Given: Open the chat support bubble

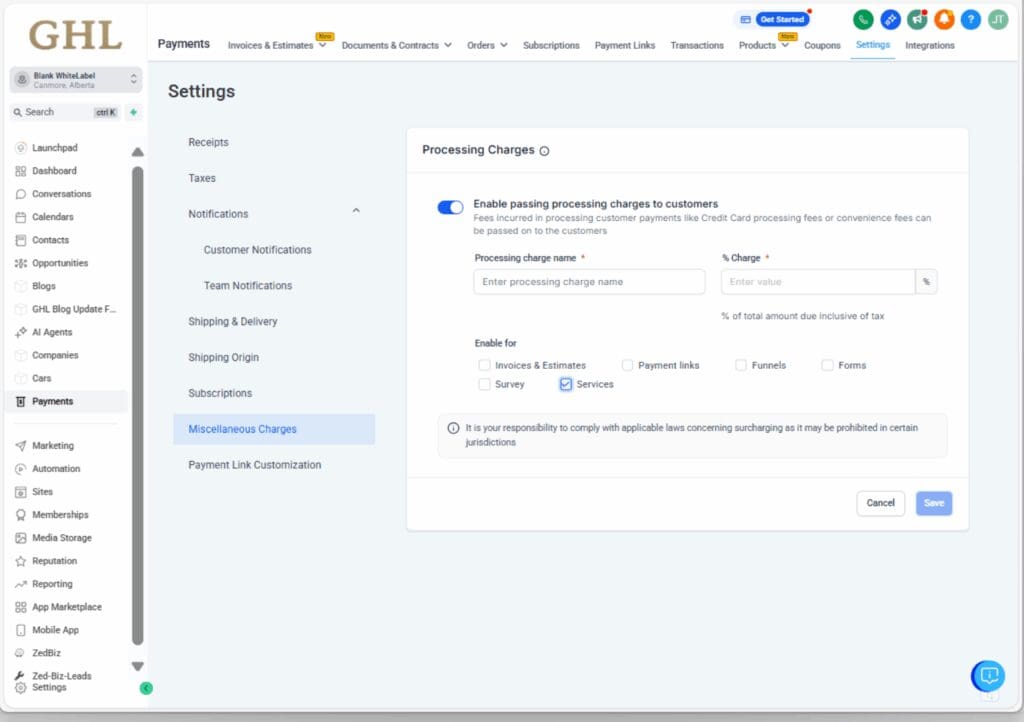Looking at the screenshot, I should [x=988, y=677].
